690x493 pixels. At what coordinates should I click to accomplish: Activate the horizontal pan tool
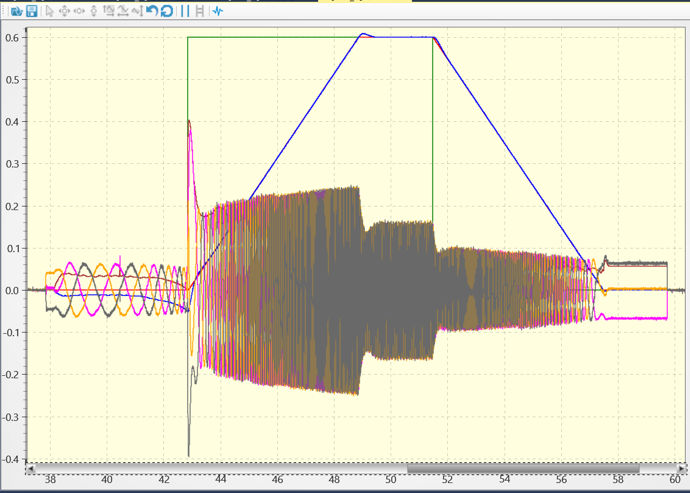79,11
